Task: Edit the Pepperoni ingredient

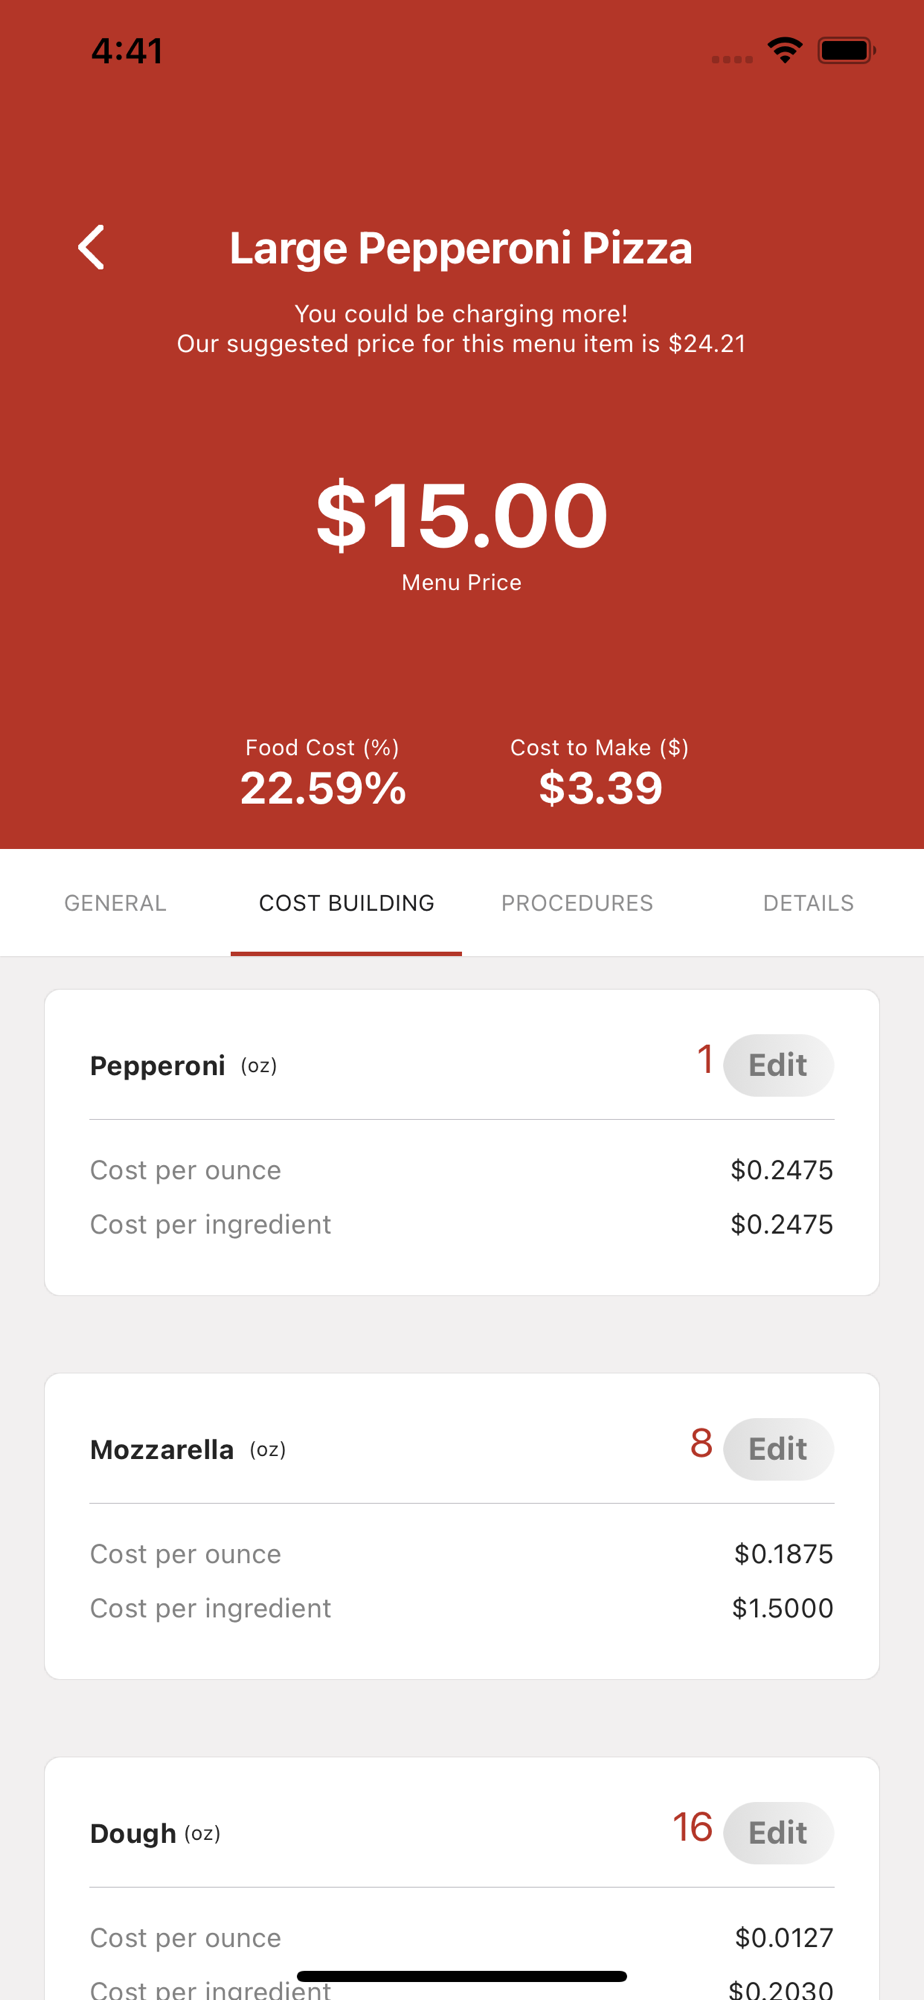Action: [778, 1065]
